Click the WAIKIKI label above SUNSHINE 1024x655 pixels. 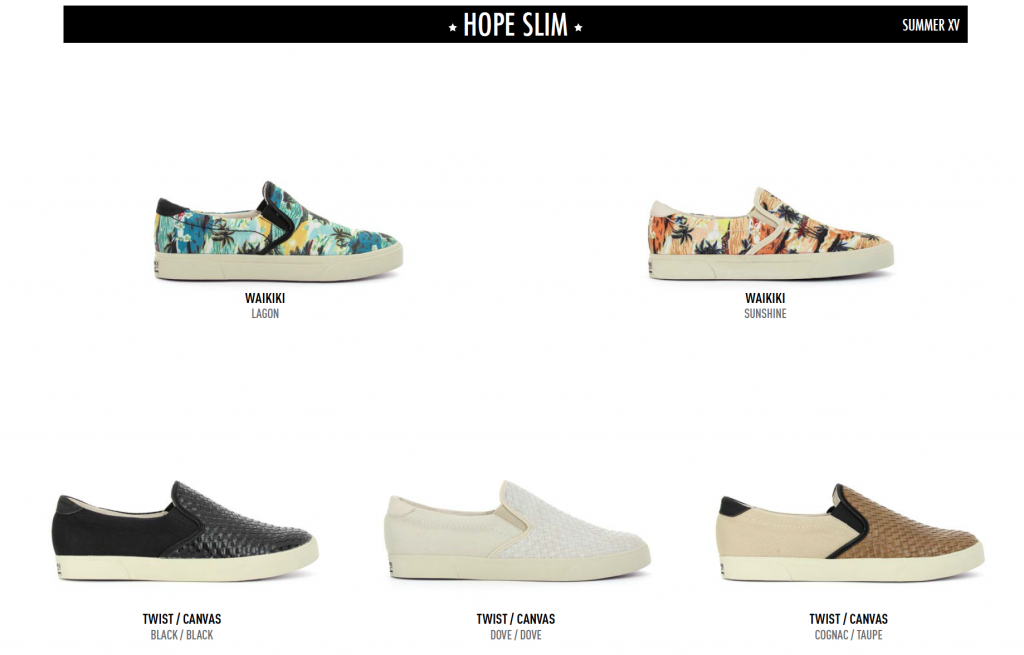pos(765,298)
